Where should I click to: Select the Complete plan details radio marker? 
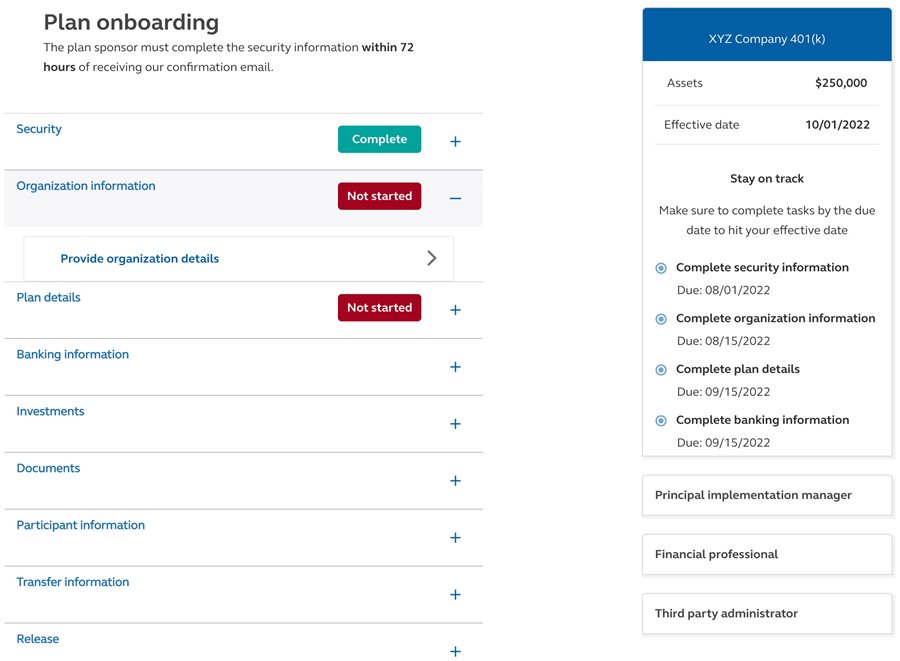pyautogui.click(x=660, y=369)
